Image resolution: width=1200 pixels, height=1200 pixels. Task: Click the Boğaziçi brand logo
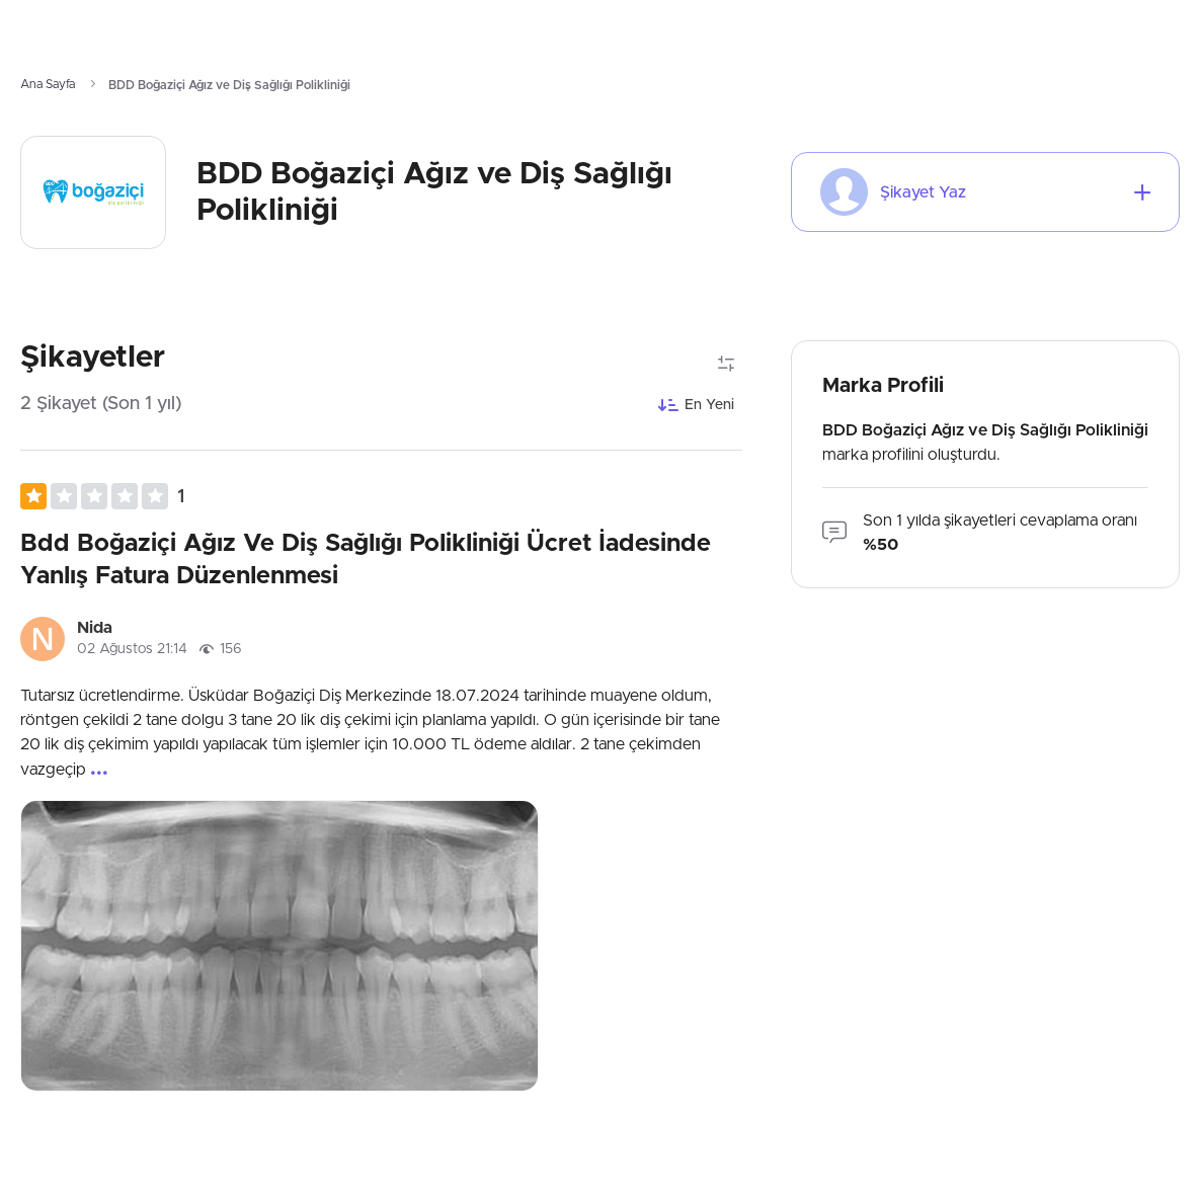[93, 192]
